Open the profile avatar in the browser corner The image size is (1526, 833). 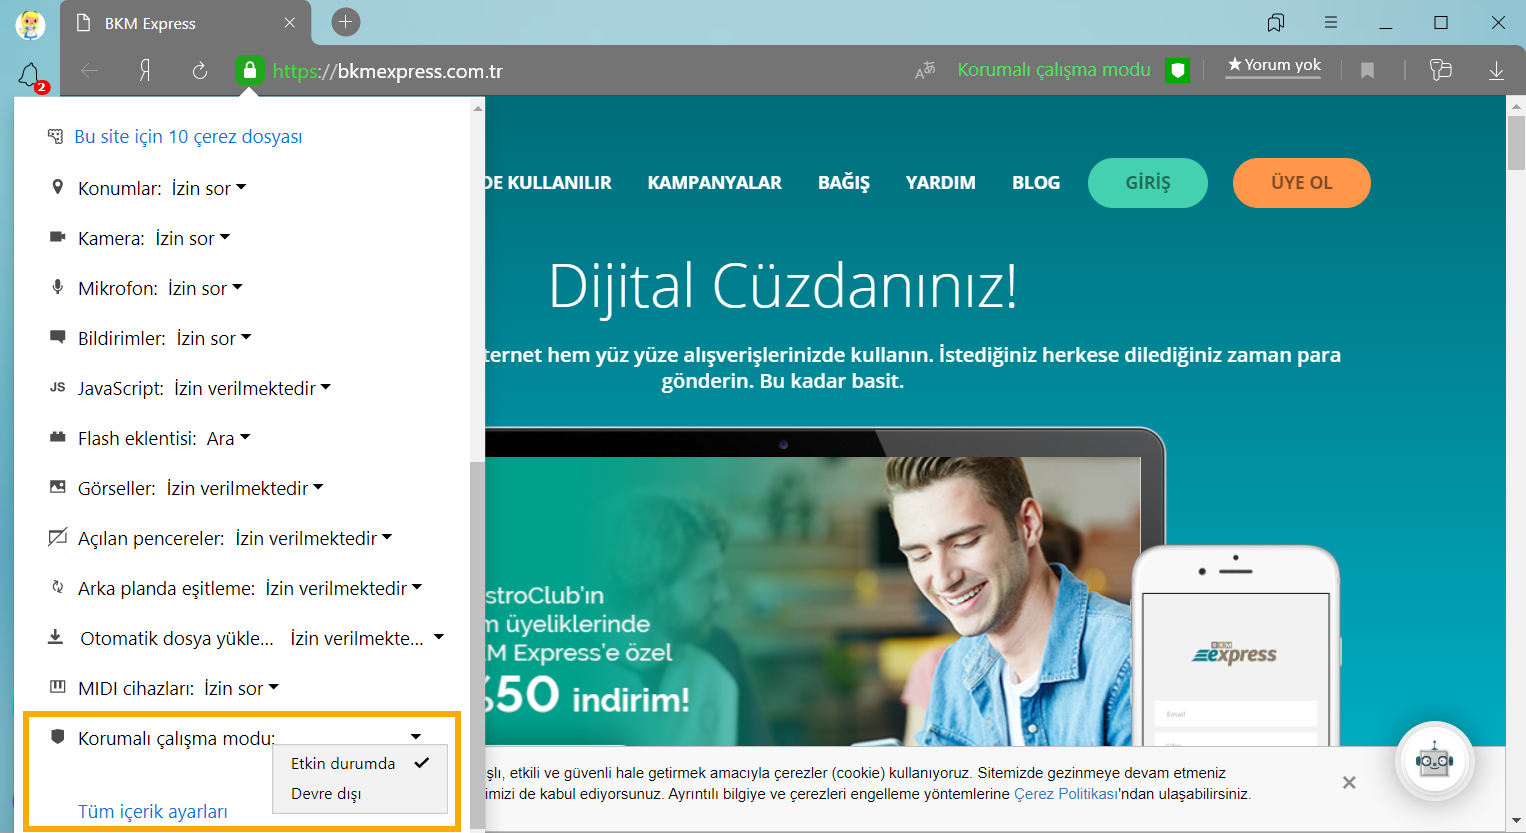(x=30, y=24)
